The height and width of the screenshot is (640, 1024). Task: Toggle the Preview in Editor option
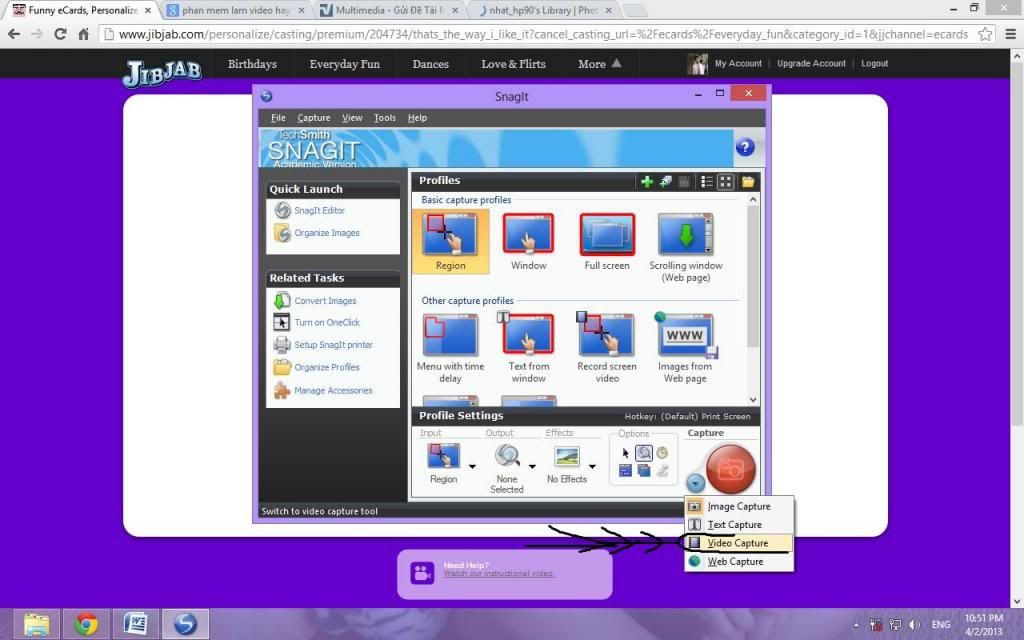[644, 453]
